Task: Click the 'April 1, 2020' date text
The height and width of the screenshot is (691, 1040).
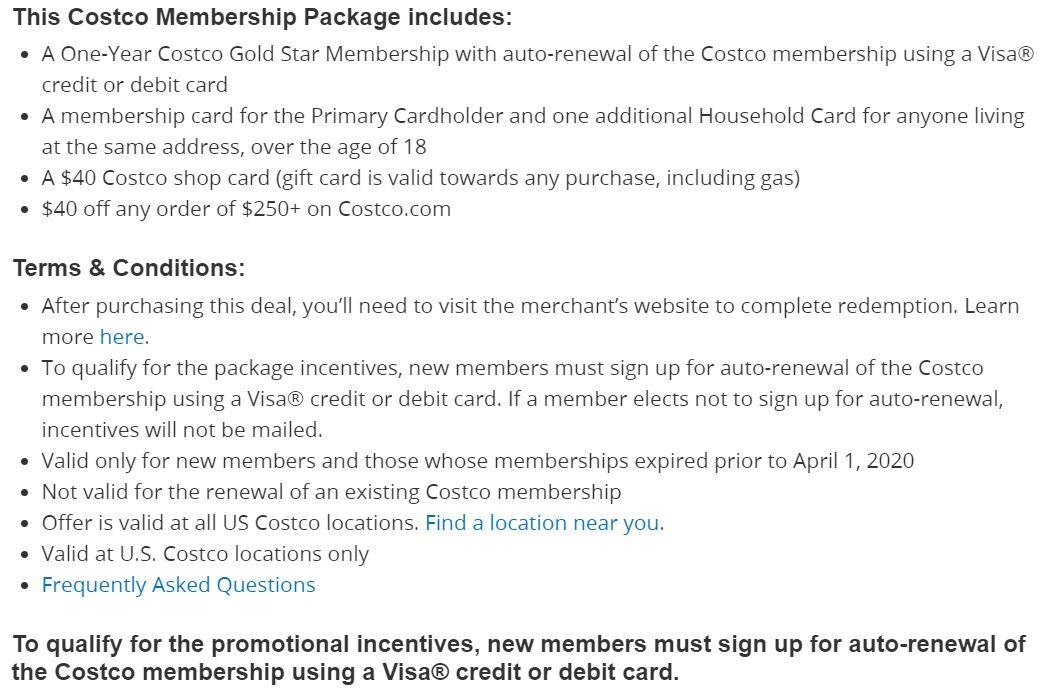Action: click(854, 461)
